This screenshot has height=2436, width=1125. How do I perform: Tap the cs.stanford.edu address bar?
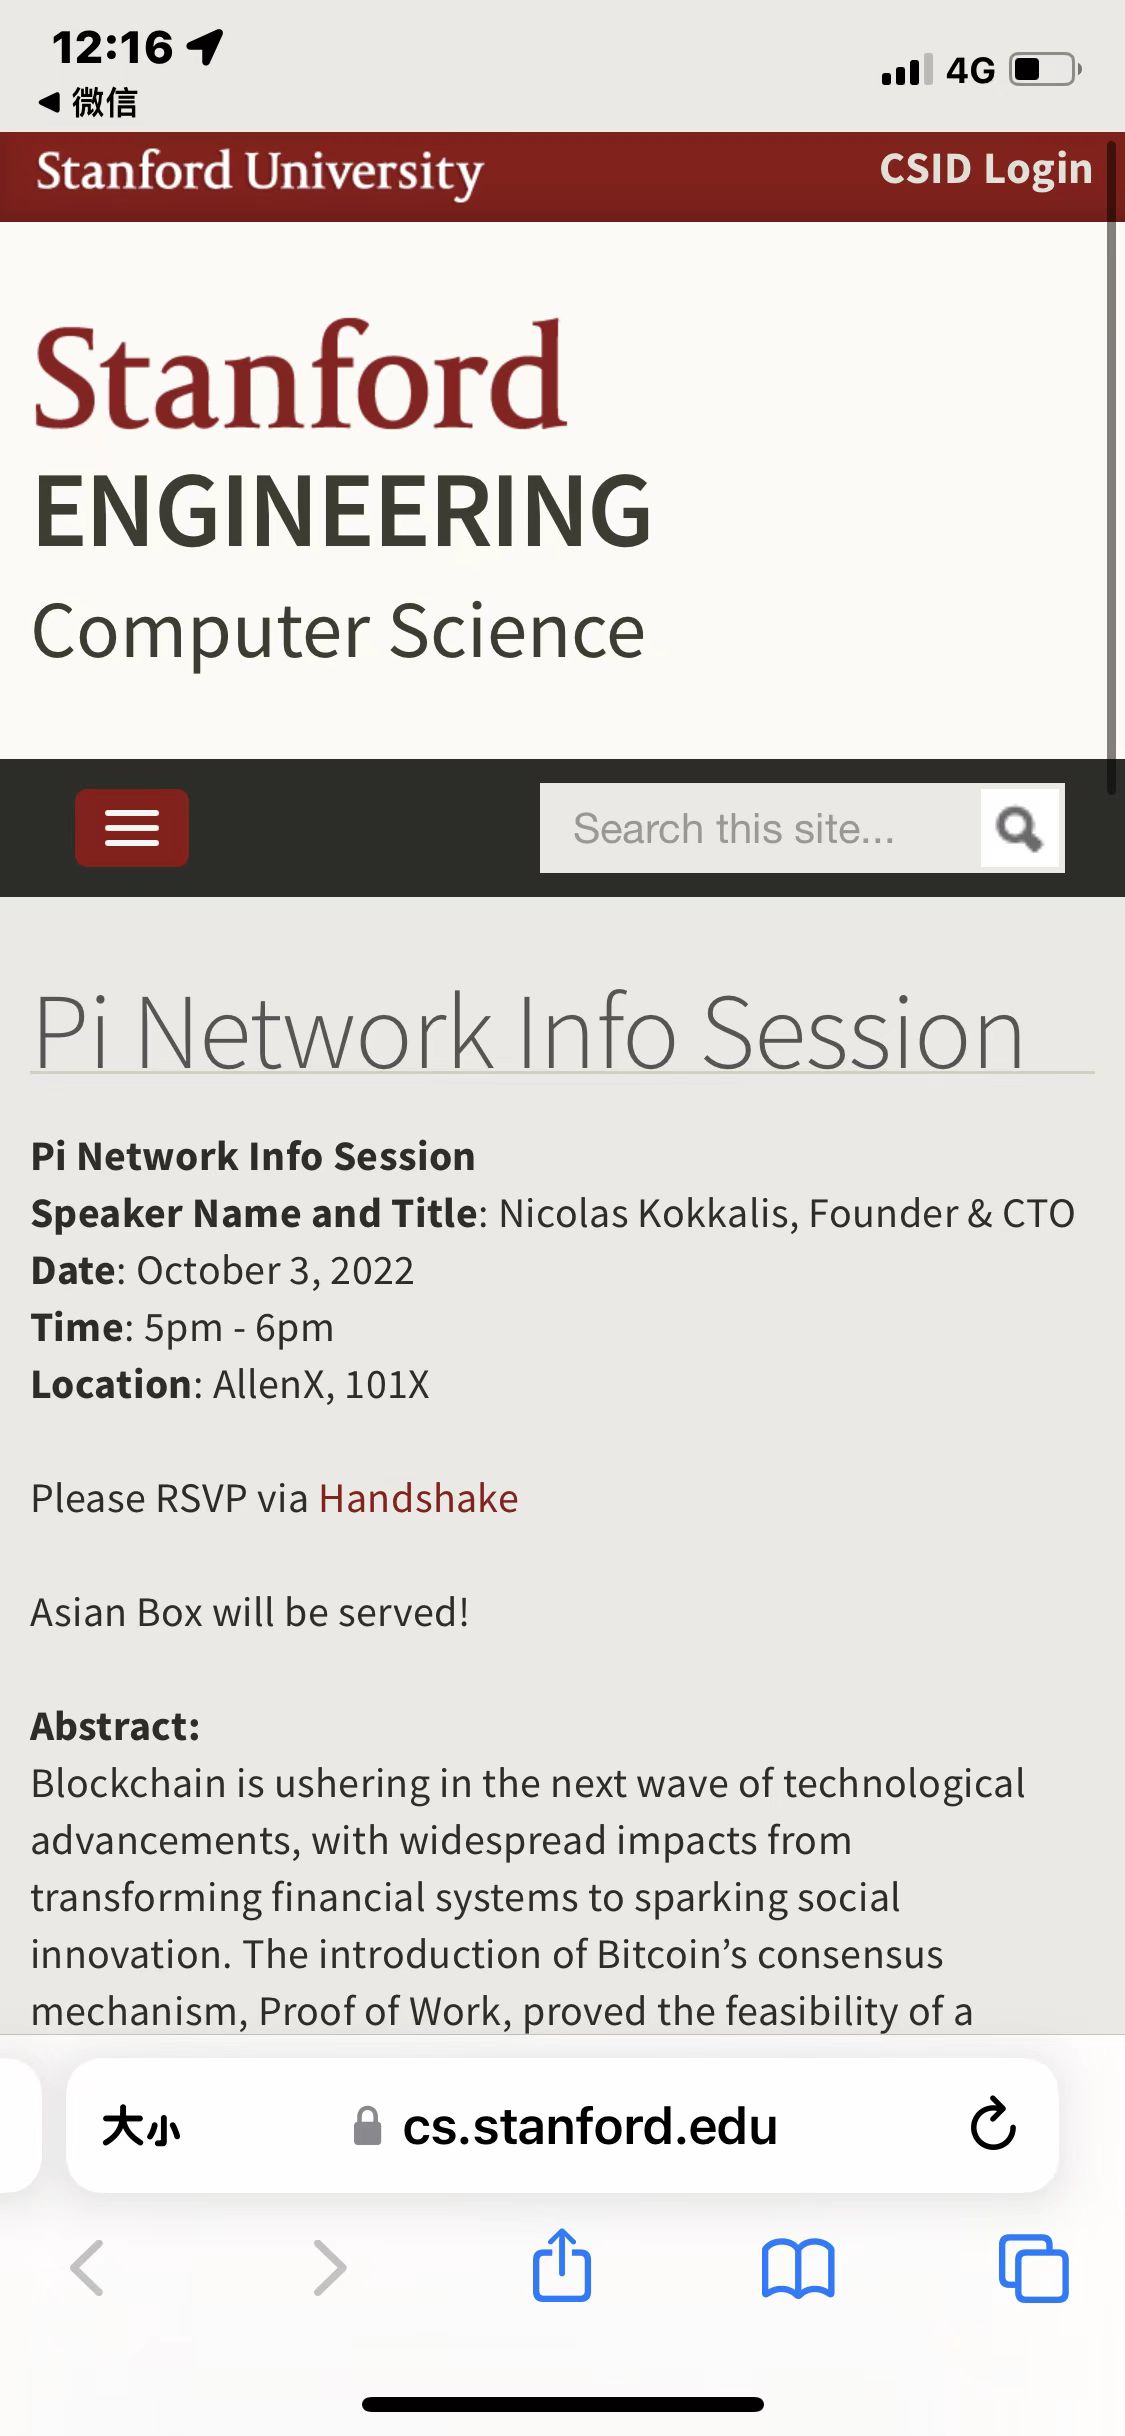point(589,2126)
